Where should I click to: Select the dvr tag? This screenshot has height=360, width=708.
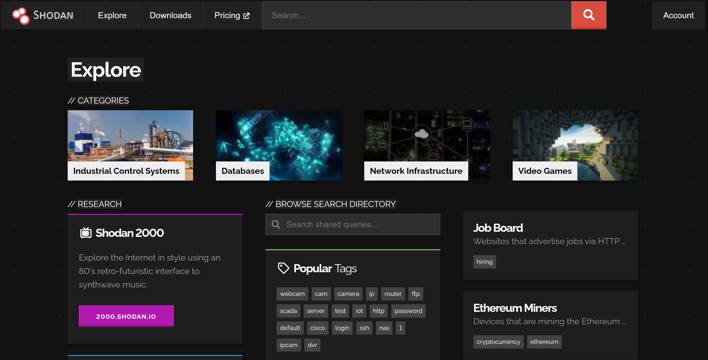tap(312, 346)
